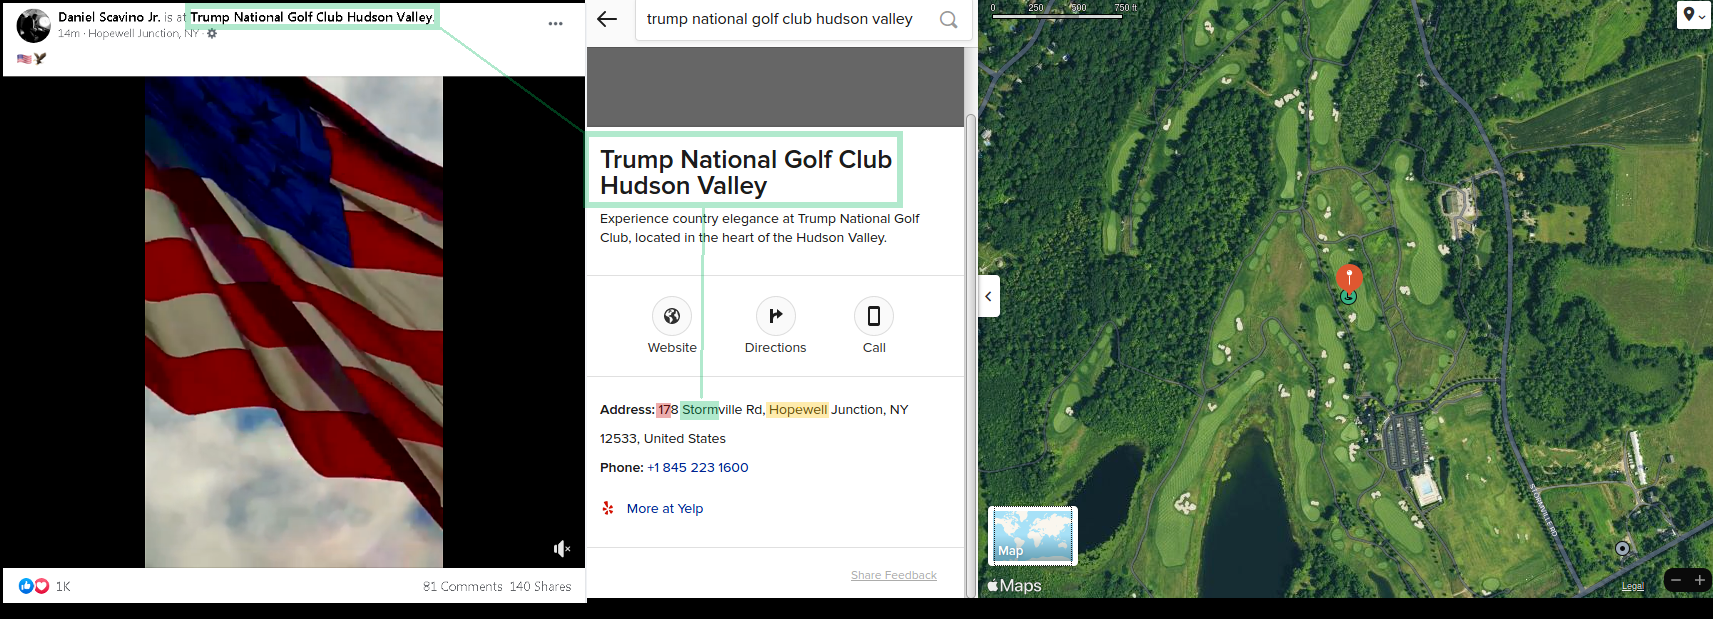
Task: Click the blue Like reaction icon
Action: click(x=26, y=586)
